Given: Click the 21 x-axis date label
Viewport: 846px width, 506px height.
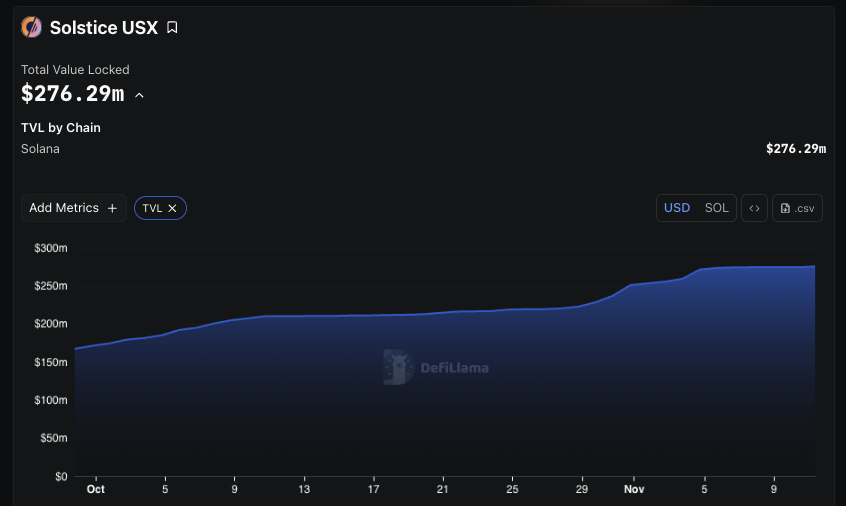Looking at the screenshot, I should point(442,489).
